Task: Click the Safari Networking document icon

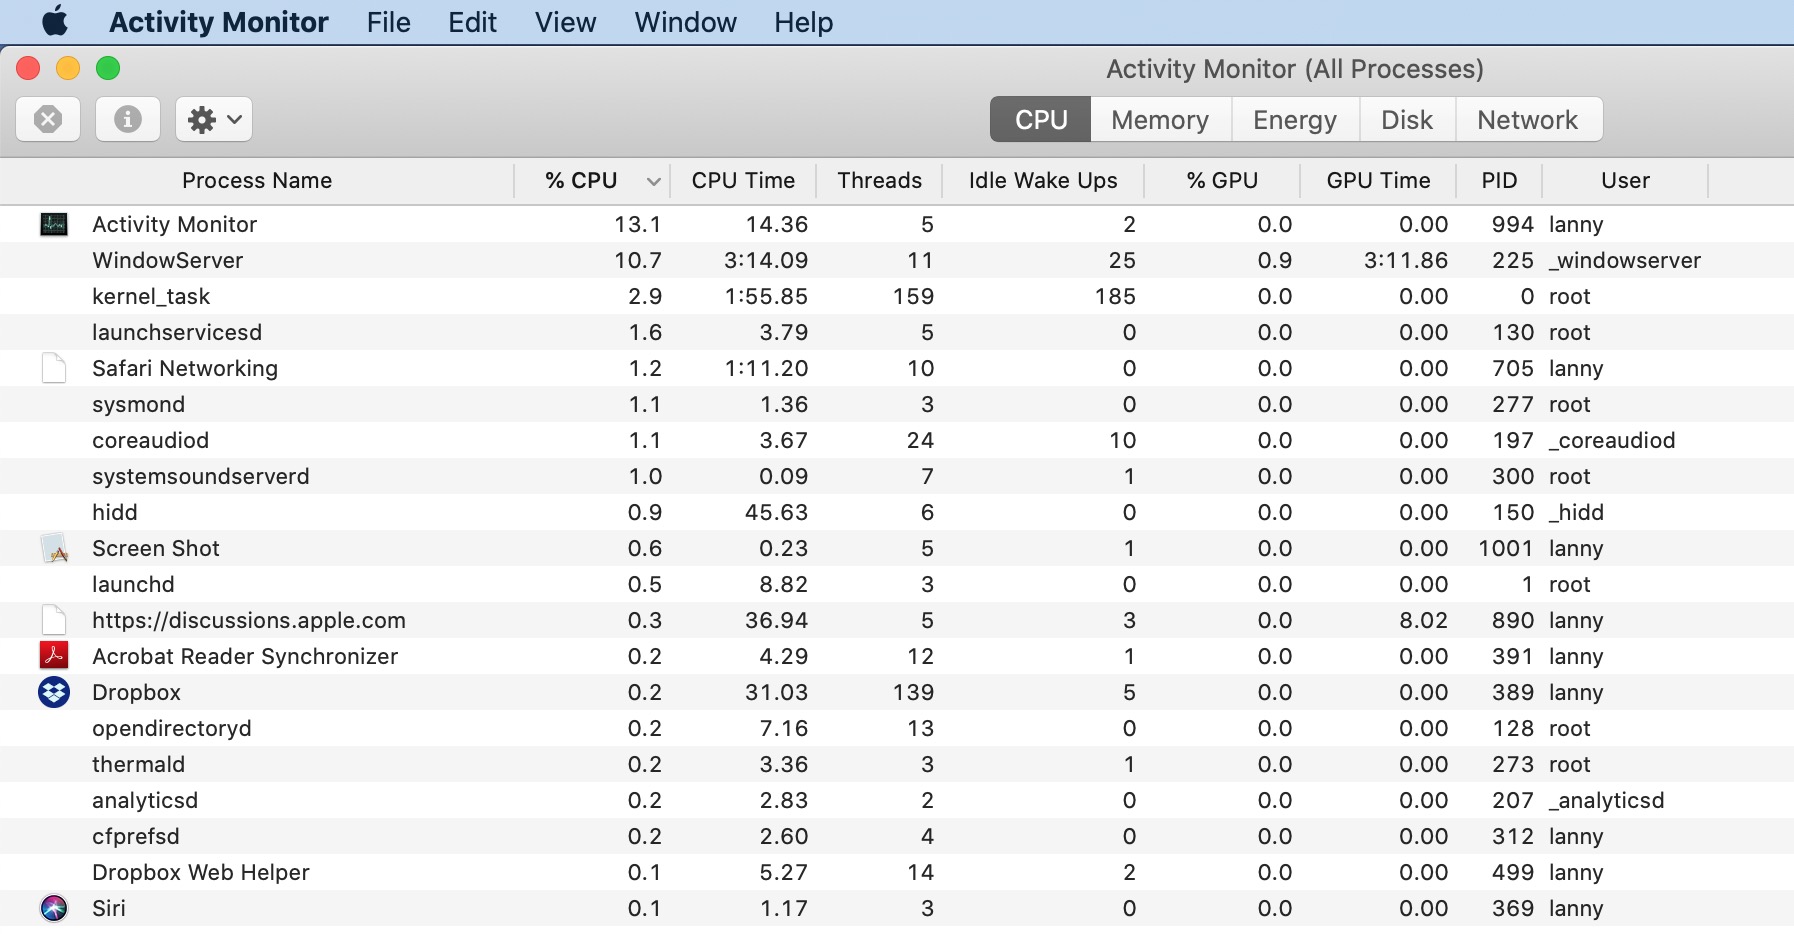Action: click(x=54, y=368)
